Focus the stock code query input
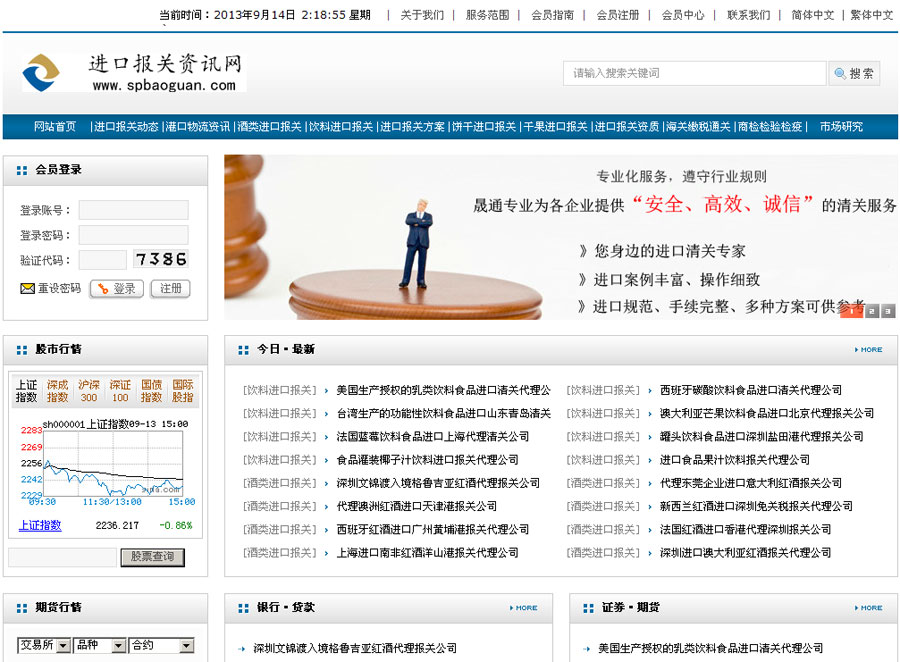Viewport: 900px width, 662px height. click(63, 557)
